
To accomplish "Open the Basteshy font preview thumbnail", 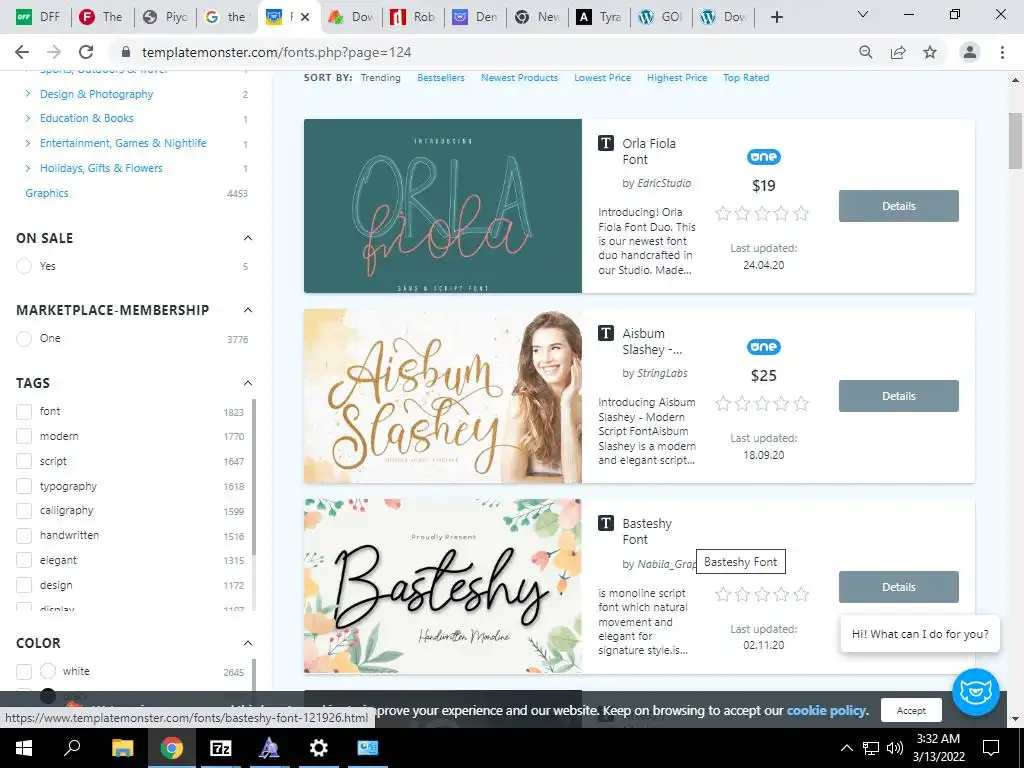I will point(443,586).
